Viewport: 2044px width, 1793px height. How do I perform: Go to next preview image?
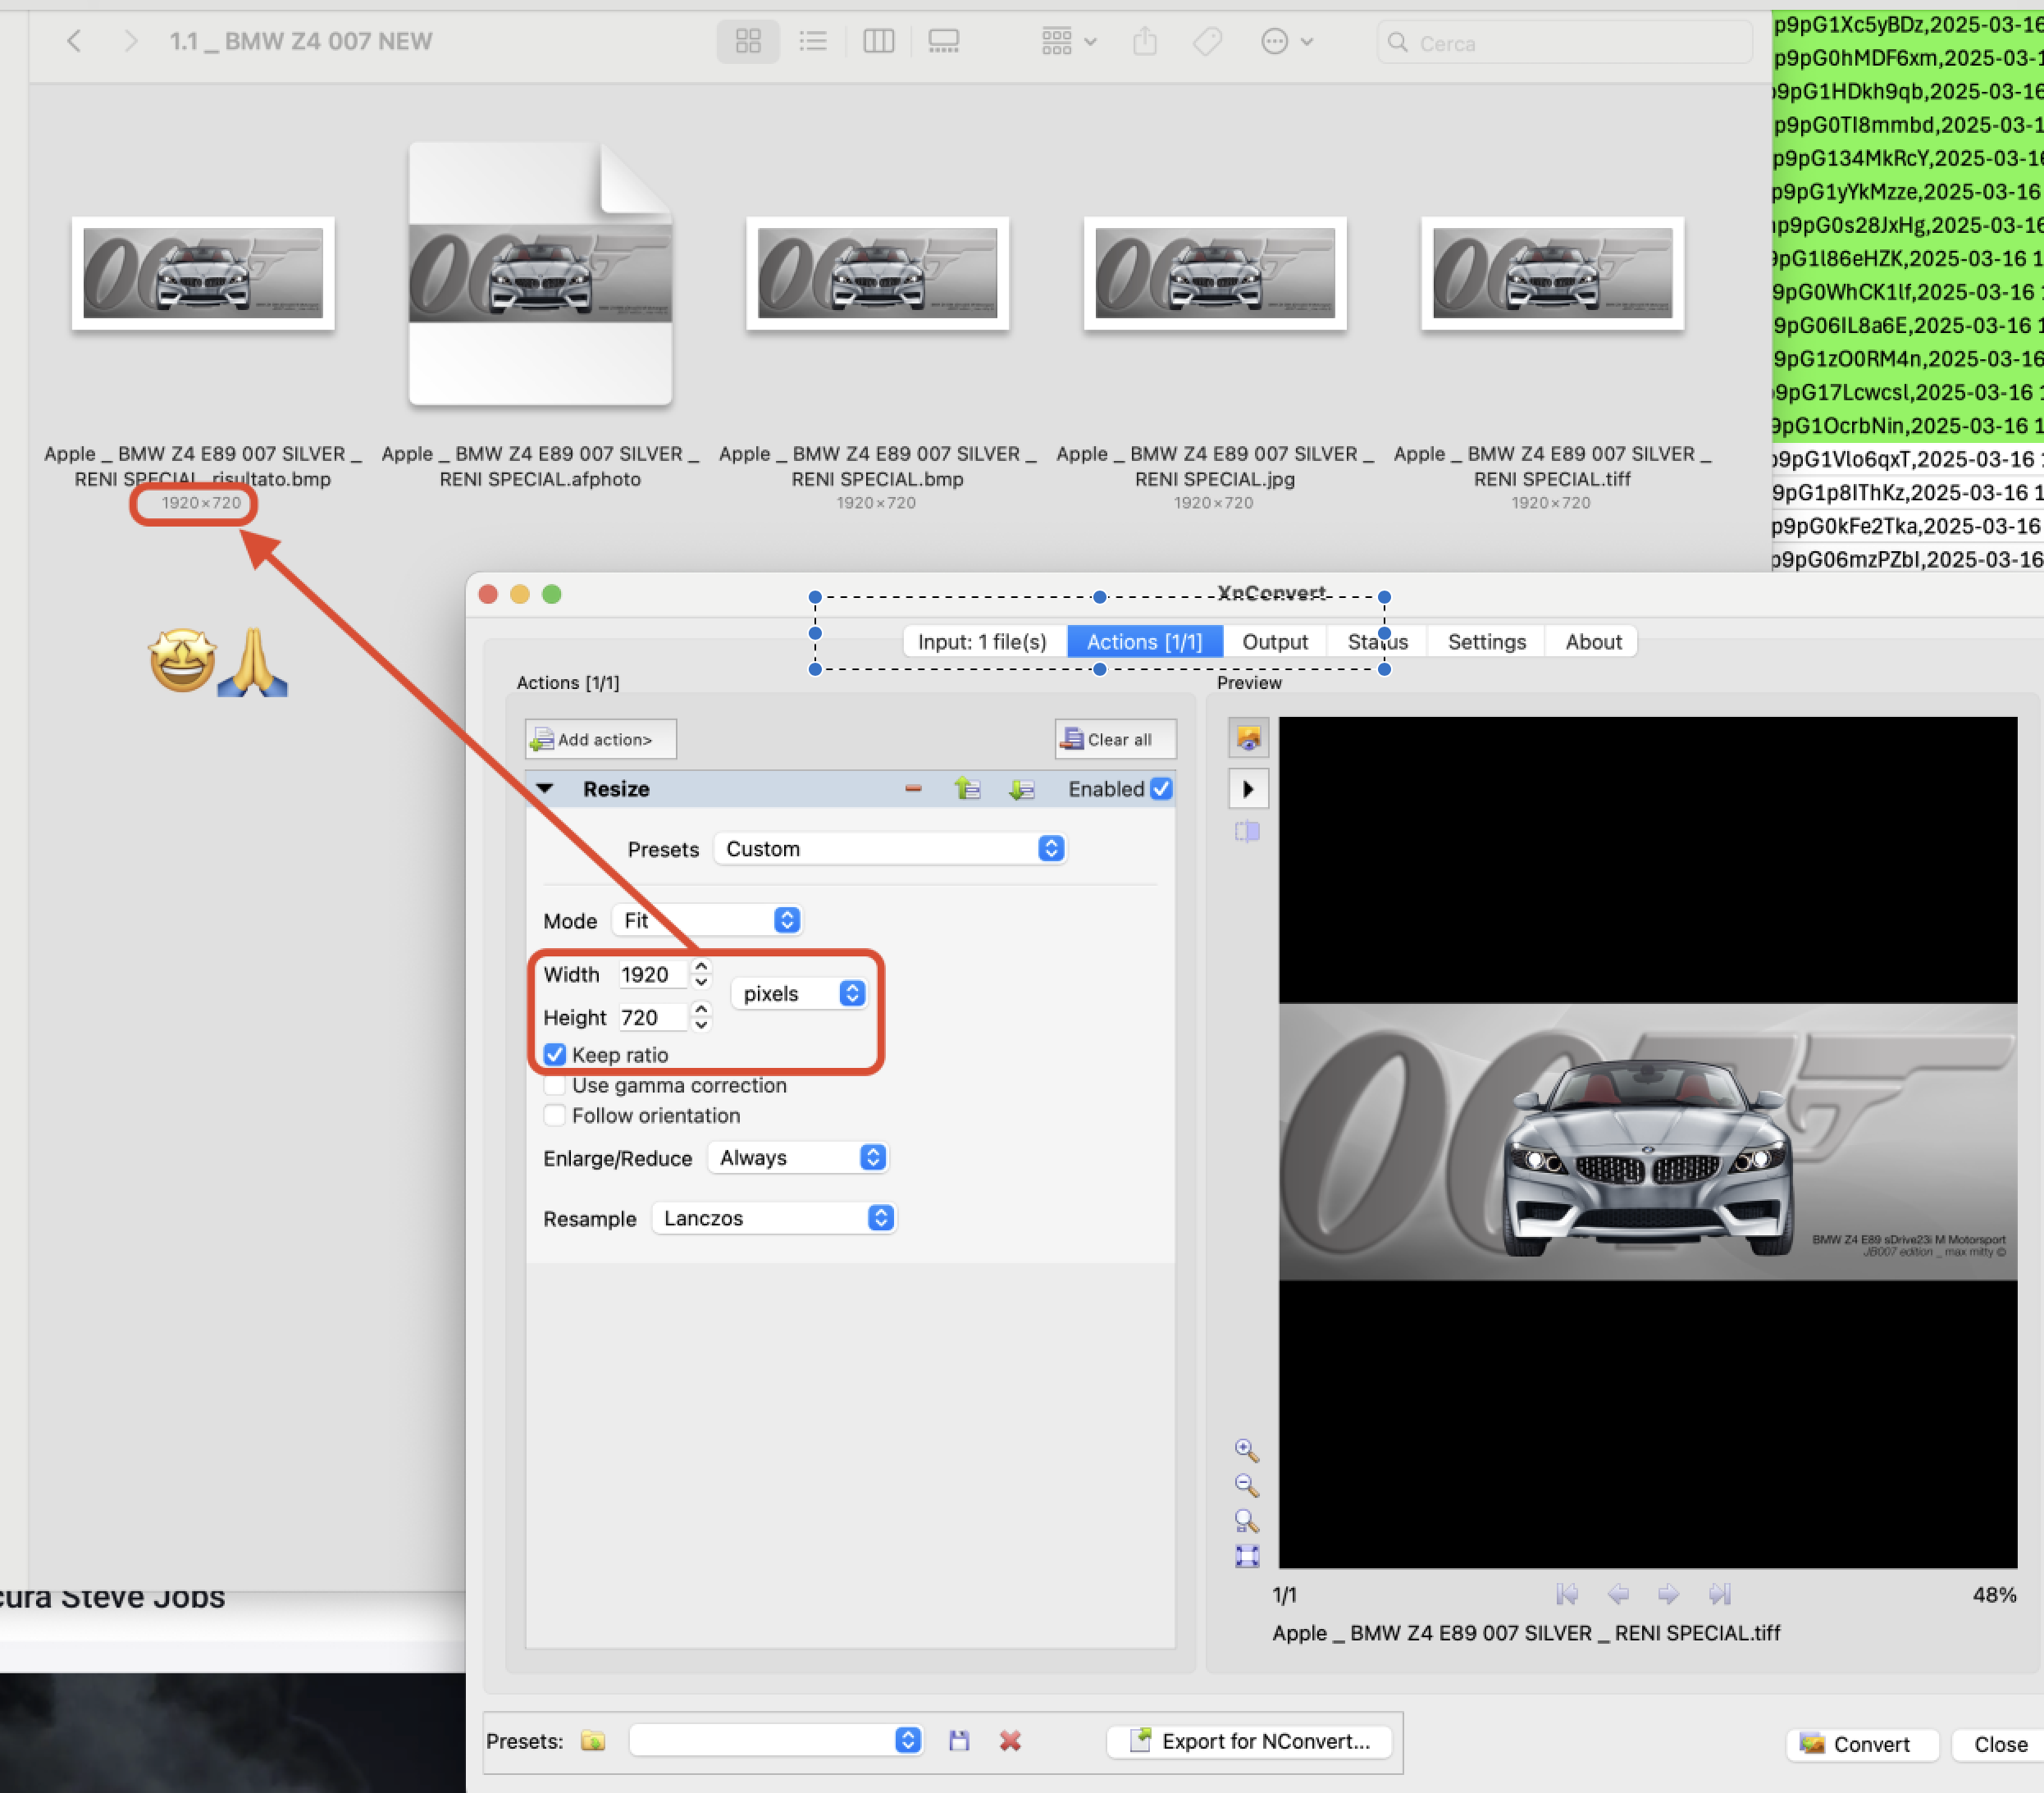click(1668, 1594)
